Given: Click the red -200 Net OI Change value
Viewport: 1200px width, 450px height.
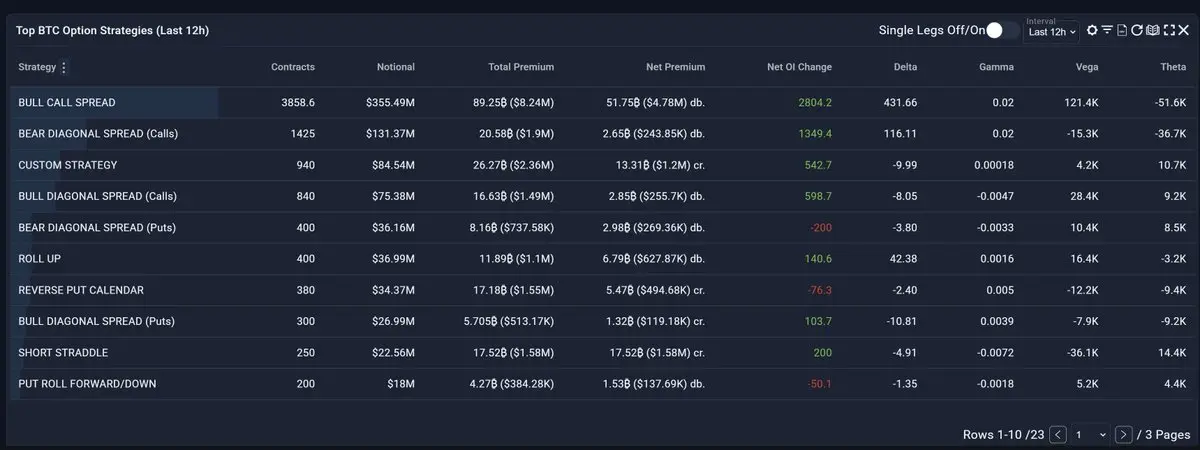Looking at the screenshot, I should 820,228.
